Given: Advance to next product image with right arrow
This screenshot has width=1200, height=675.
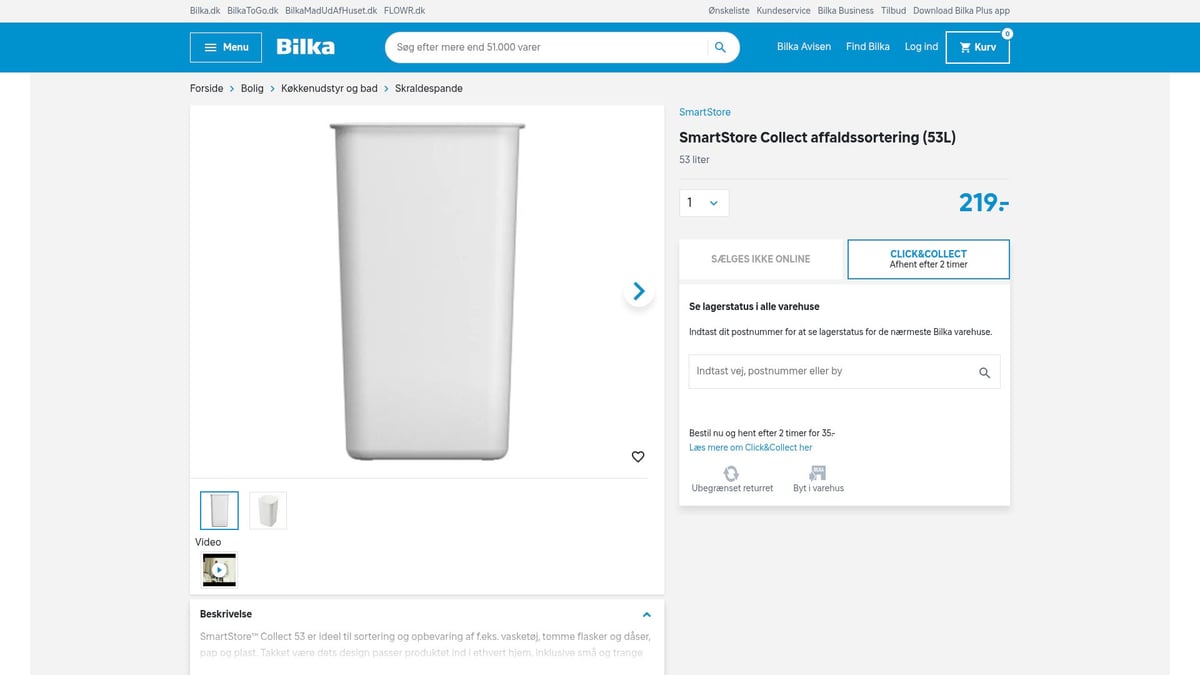Looking at the screenshot, I should tap(638, 291).
